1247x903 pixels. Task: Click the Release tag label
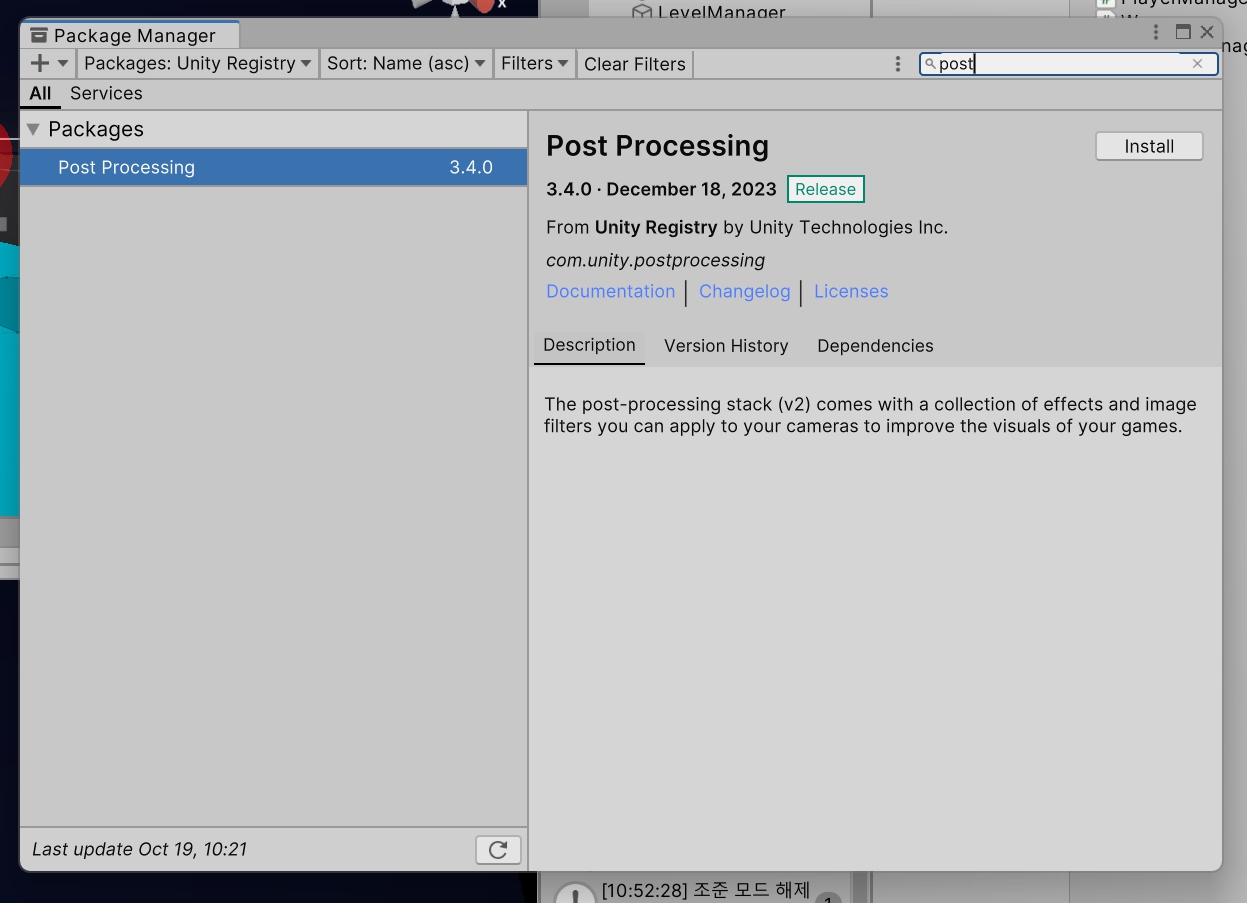point(825,189)
